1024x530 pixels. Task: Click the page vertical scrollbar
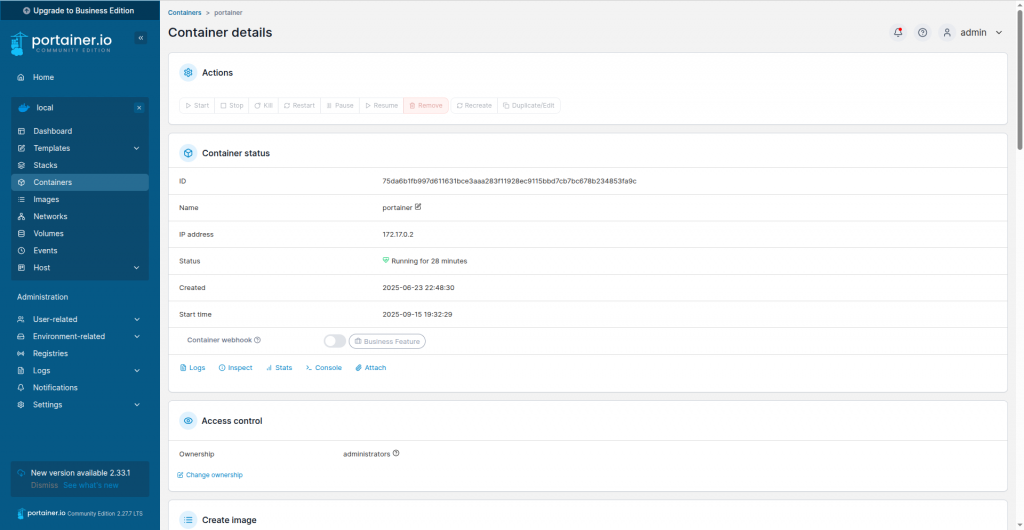[x=1019, y=78]
